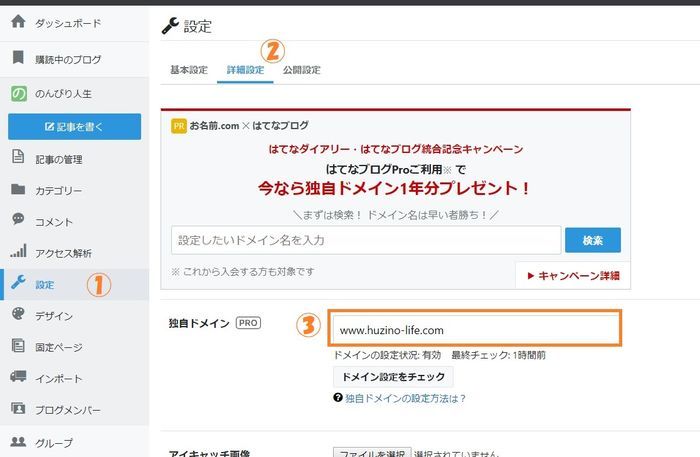The width and height of the screenshot is (700, 457).
Task: Click the ドメインの設定状況: 有効 status text
Action: click(388, 355)
